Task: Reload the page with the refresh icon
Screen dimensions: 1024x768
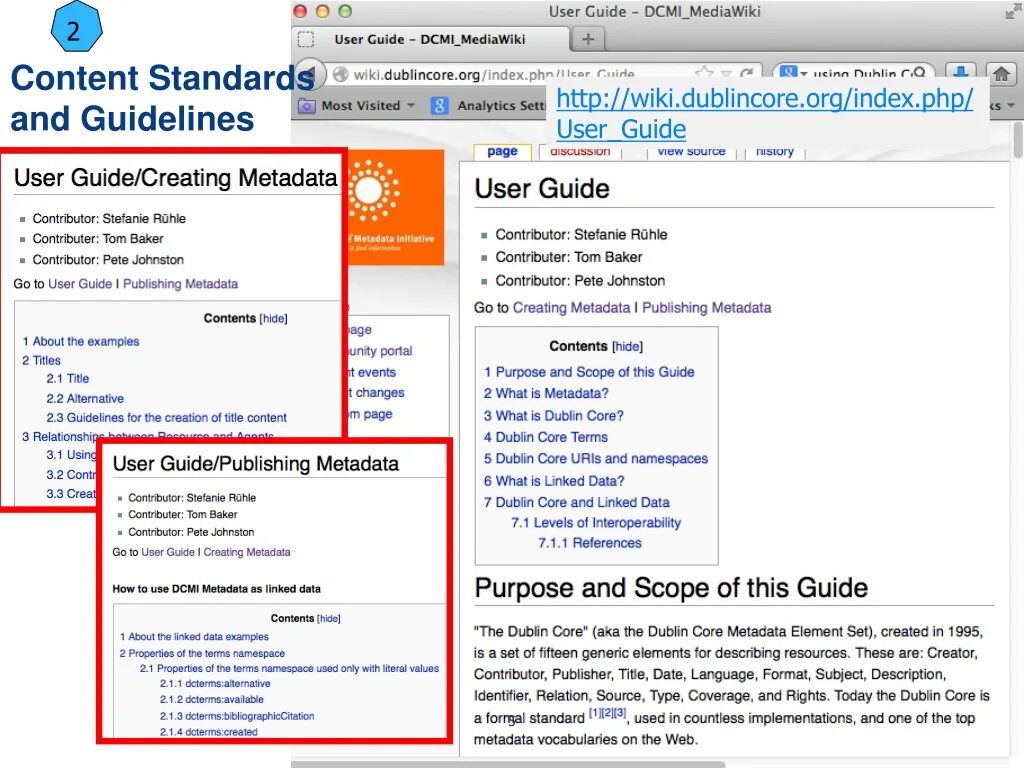Action: point(747,73)
